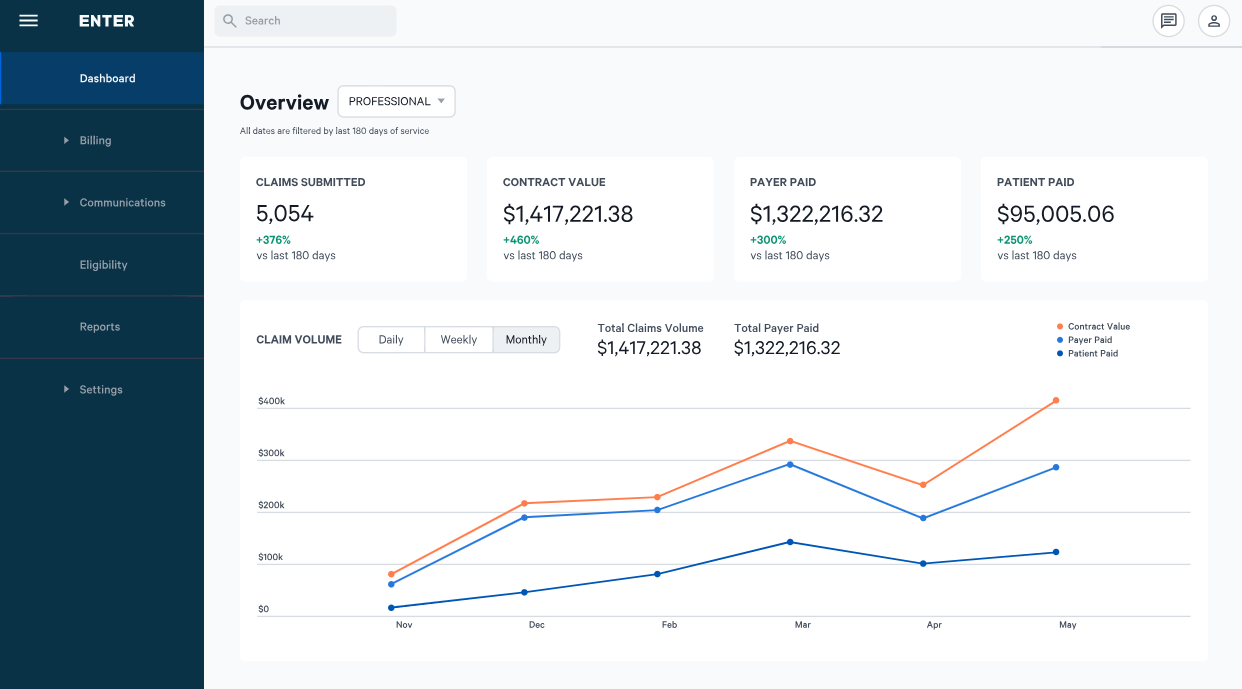Select the May Contract Value data point
This screenshot has height=689, width=1242.
click(1056, 401)
